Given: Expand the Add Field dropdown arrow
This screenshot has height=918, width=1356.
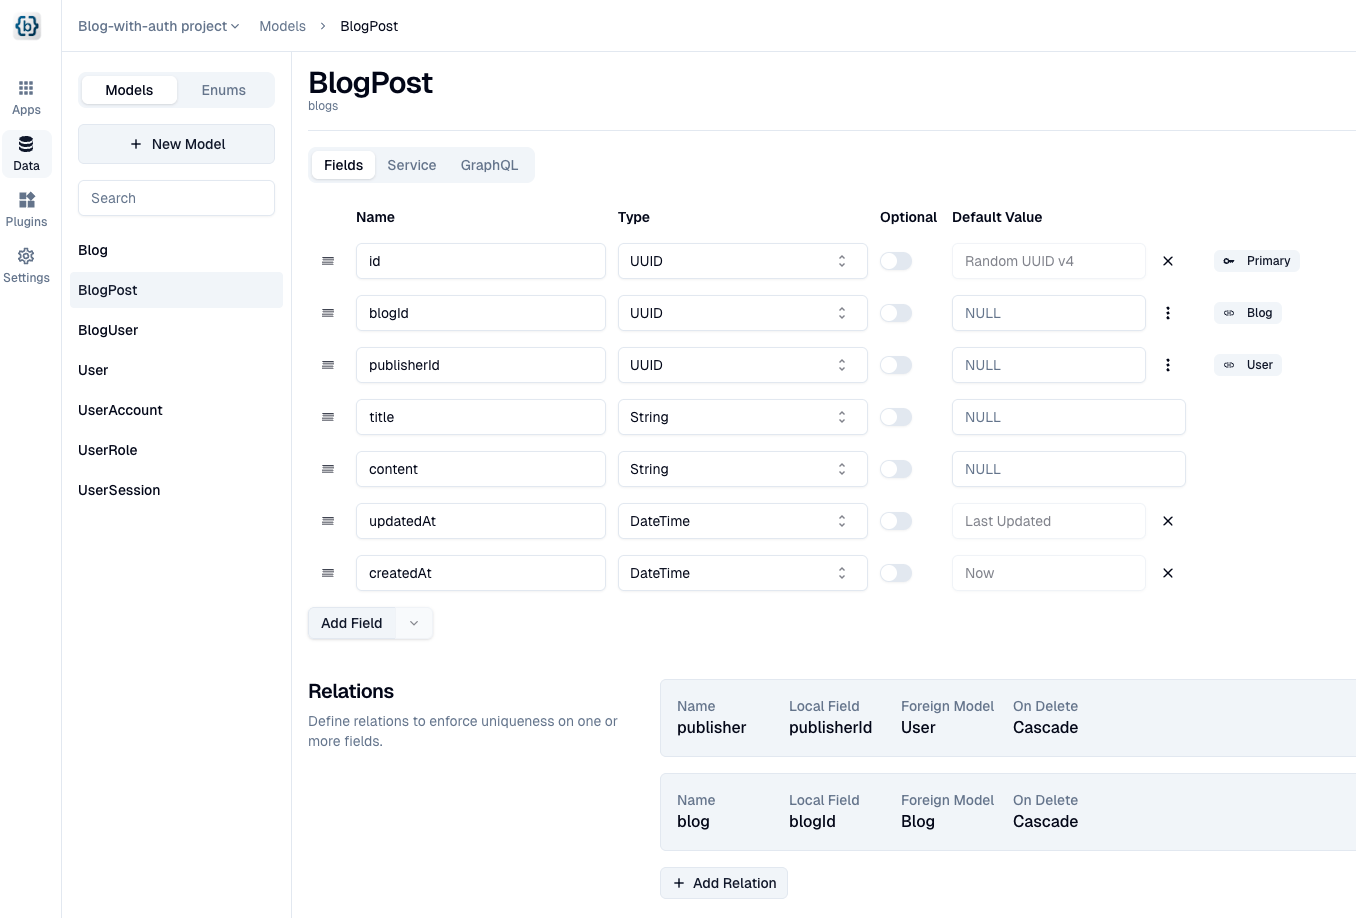Looking at the screenshot, I should pos(414,622).
